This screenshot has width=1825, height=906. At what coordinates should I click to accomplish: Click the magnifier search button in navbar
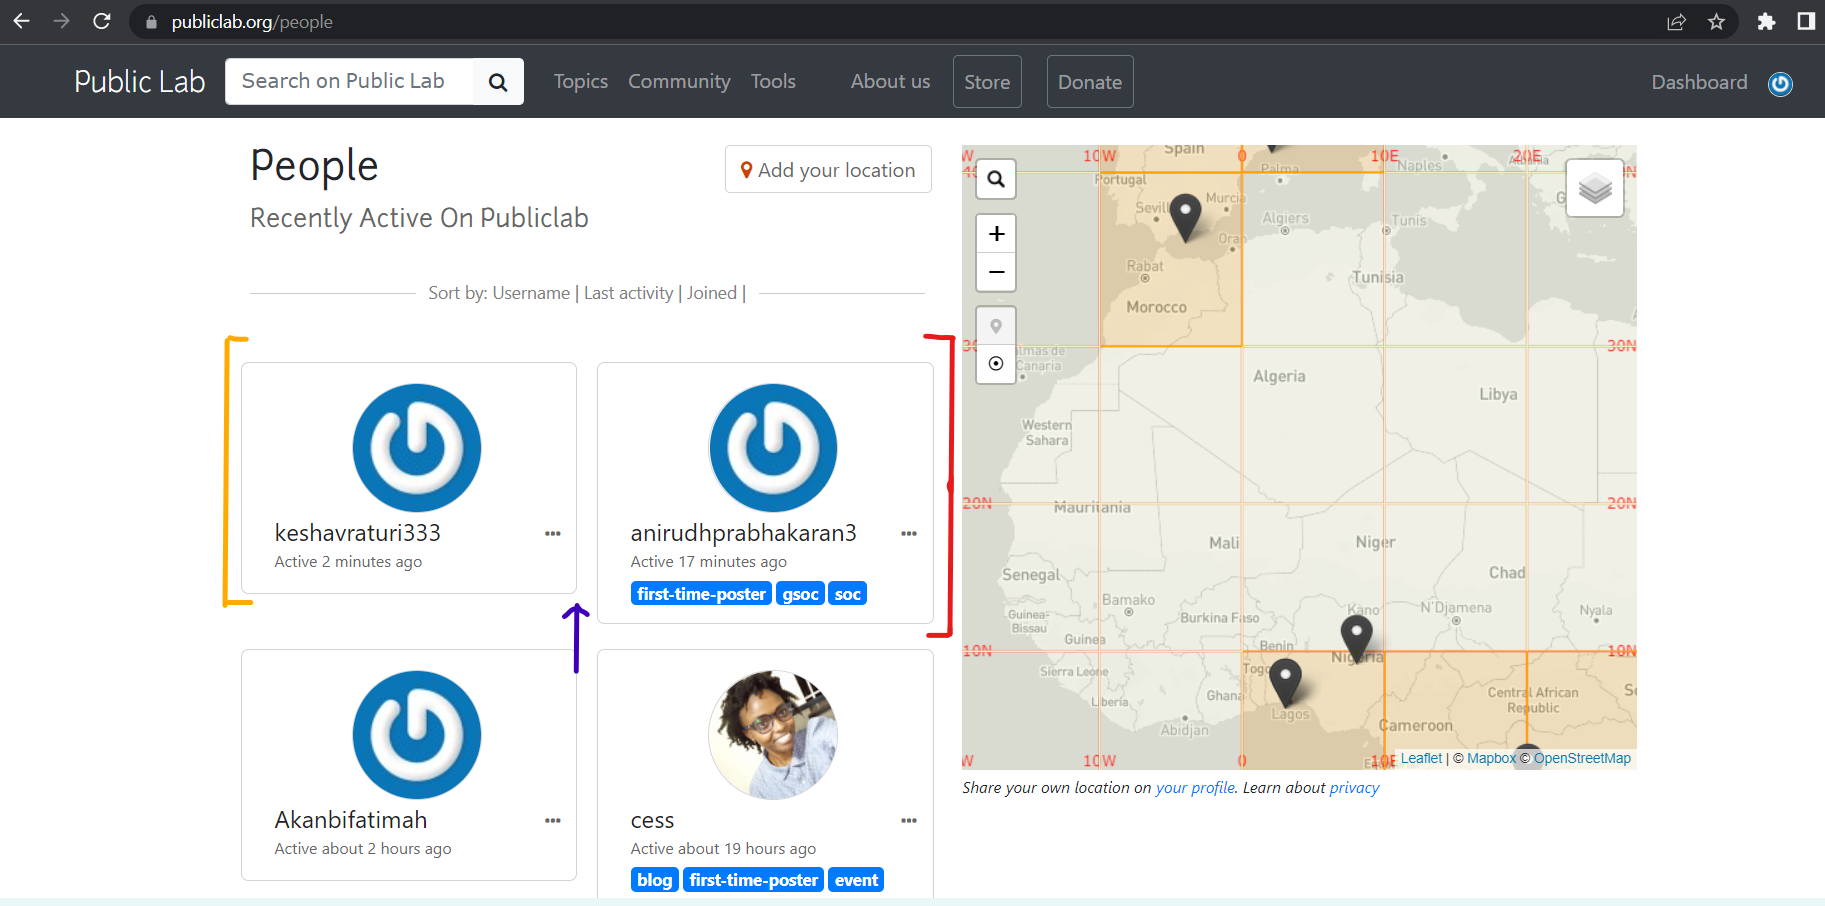click(x=498, y=82)
